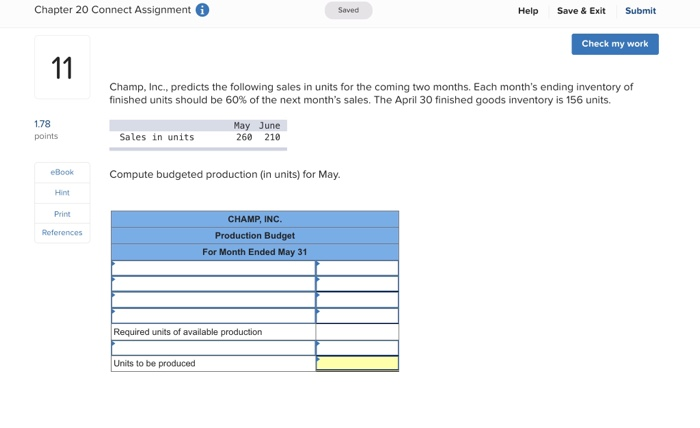Click the June sales value 210
This screenshot has height=428, width=700.
(272, 137)
